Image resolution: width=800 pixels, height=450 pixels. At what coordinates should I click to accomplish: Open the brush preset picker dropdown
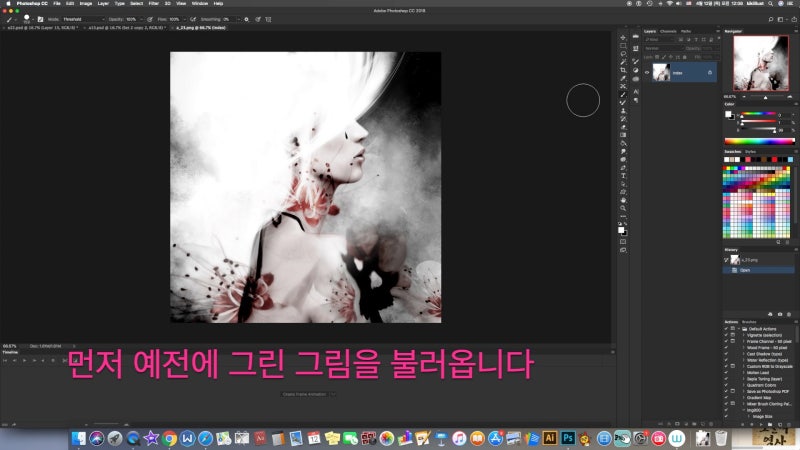pyautogui.click(x=33, y=19)
